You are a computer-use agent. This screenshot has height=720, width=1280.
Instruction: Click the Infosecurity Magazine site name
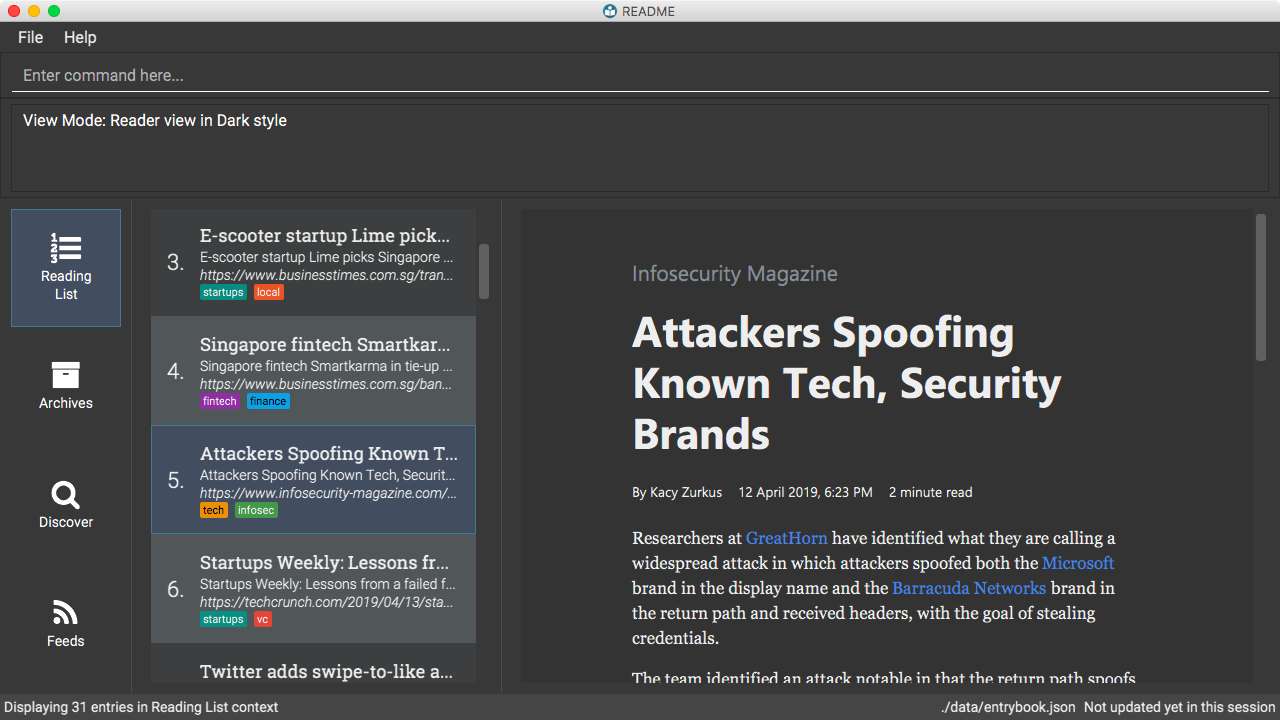pyautogui.click(x=735, y=274)
